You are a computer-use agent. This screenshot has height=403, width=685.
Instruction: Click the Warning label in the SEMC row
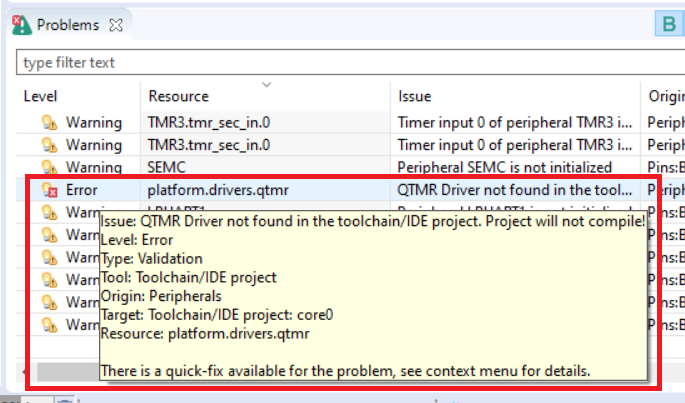94,167
